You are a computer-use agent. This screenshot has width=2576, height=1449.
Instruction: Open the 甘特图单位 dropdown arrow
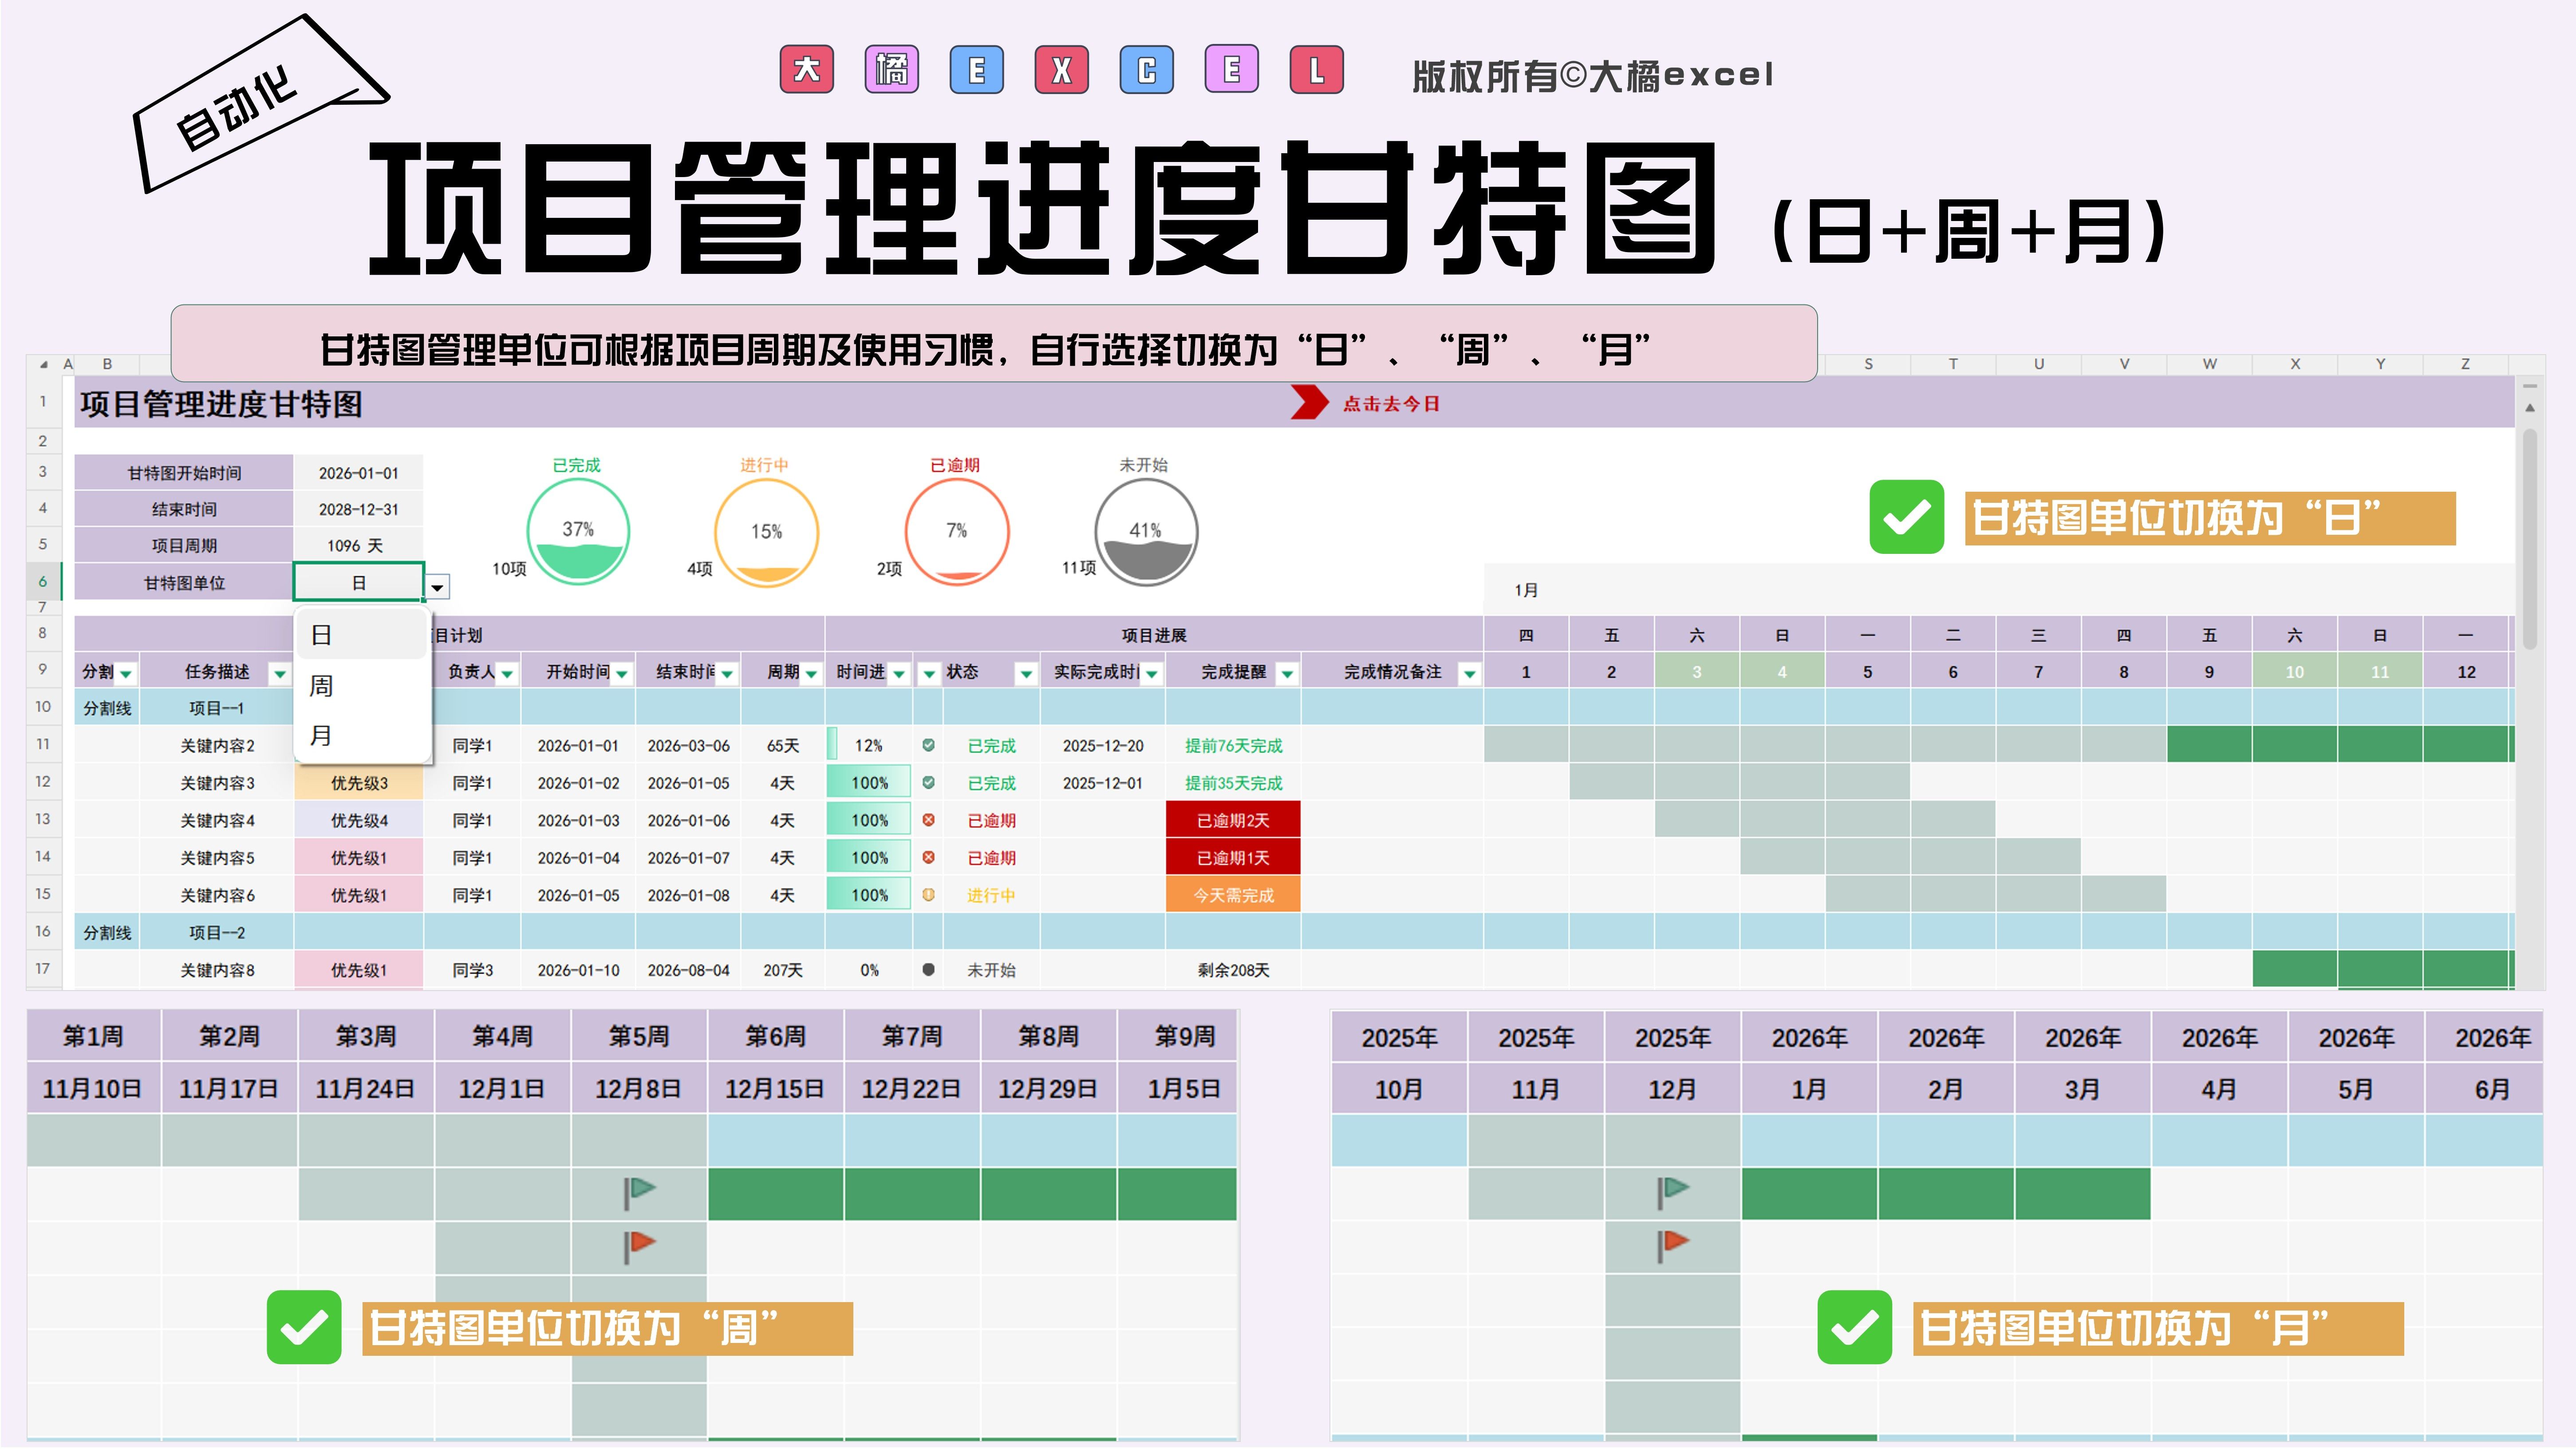coord(437,587)
